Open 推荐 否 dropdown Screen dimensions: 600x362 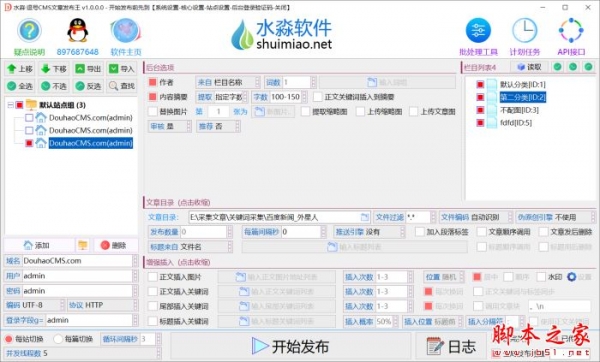(x=218, y=126)
